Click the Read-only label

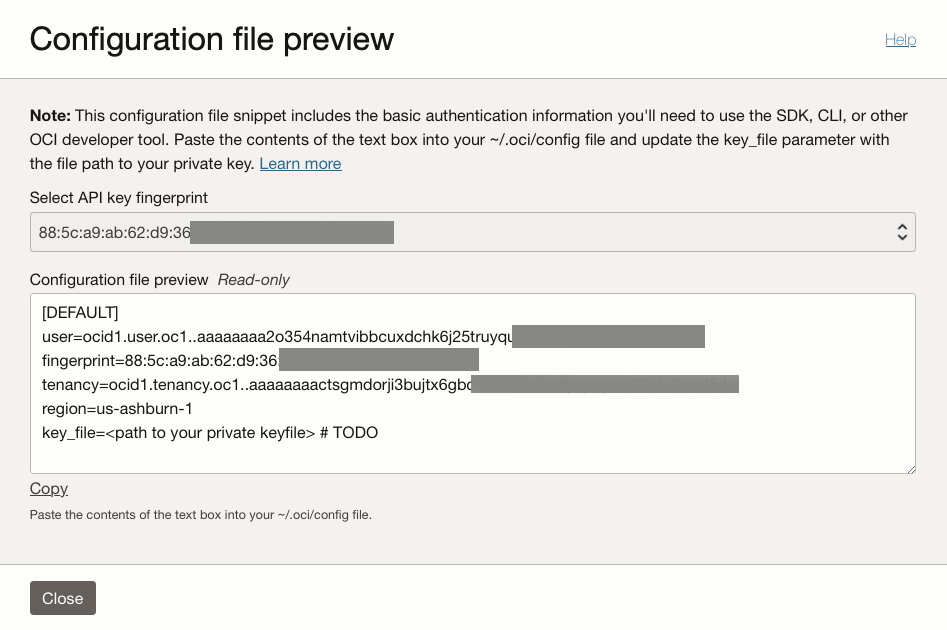253,279
